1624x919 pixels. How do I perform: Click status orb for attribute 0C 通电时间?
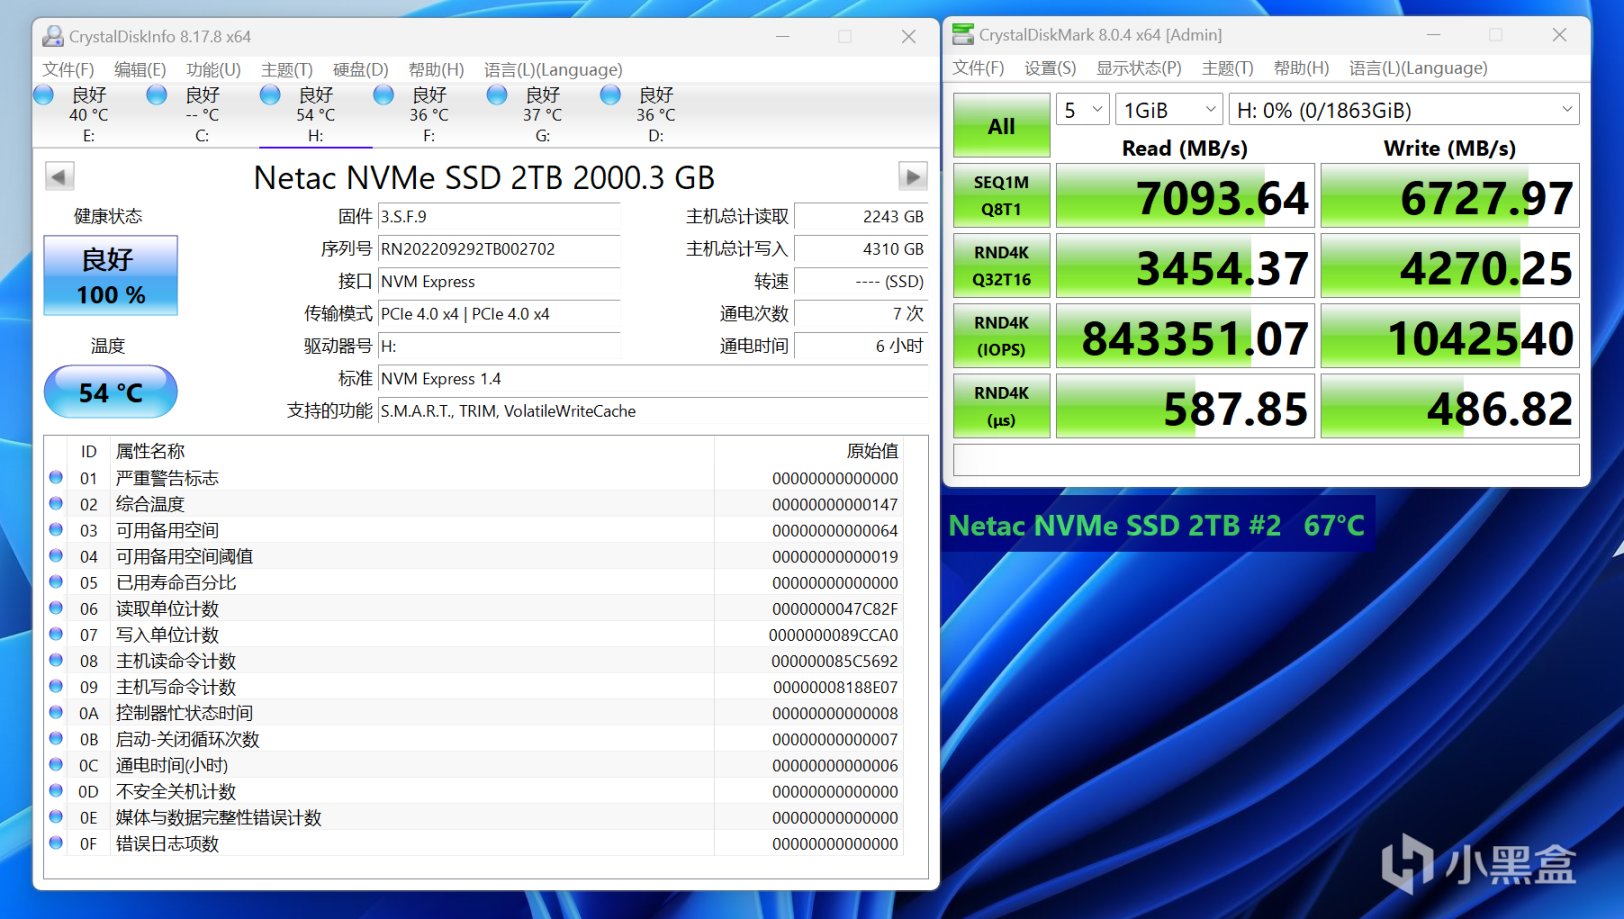(x=56, y=764)
